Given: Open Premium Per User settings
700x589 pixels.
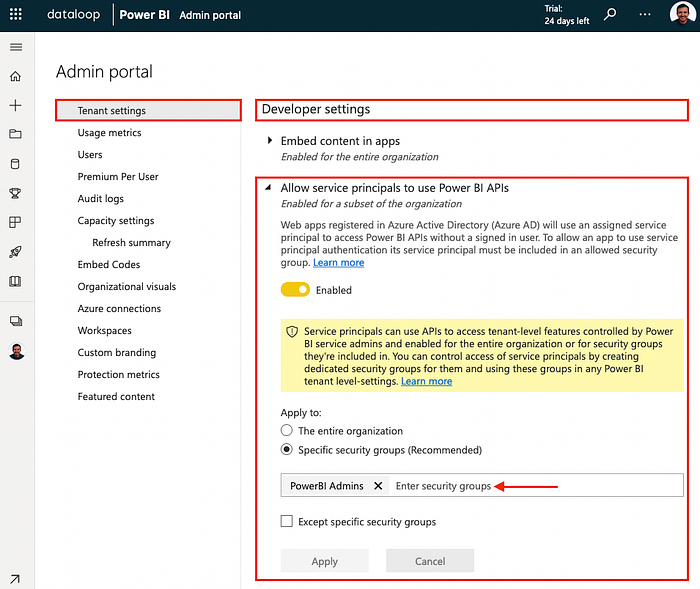Looking at the screenshot, I should (x=118, y=176).
